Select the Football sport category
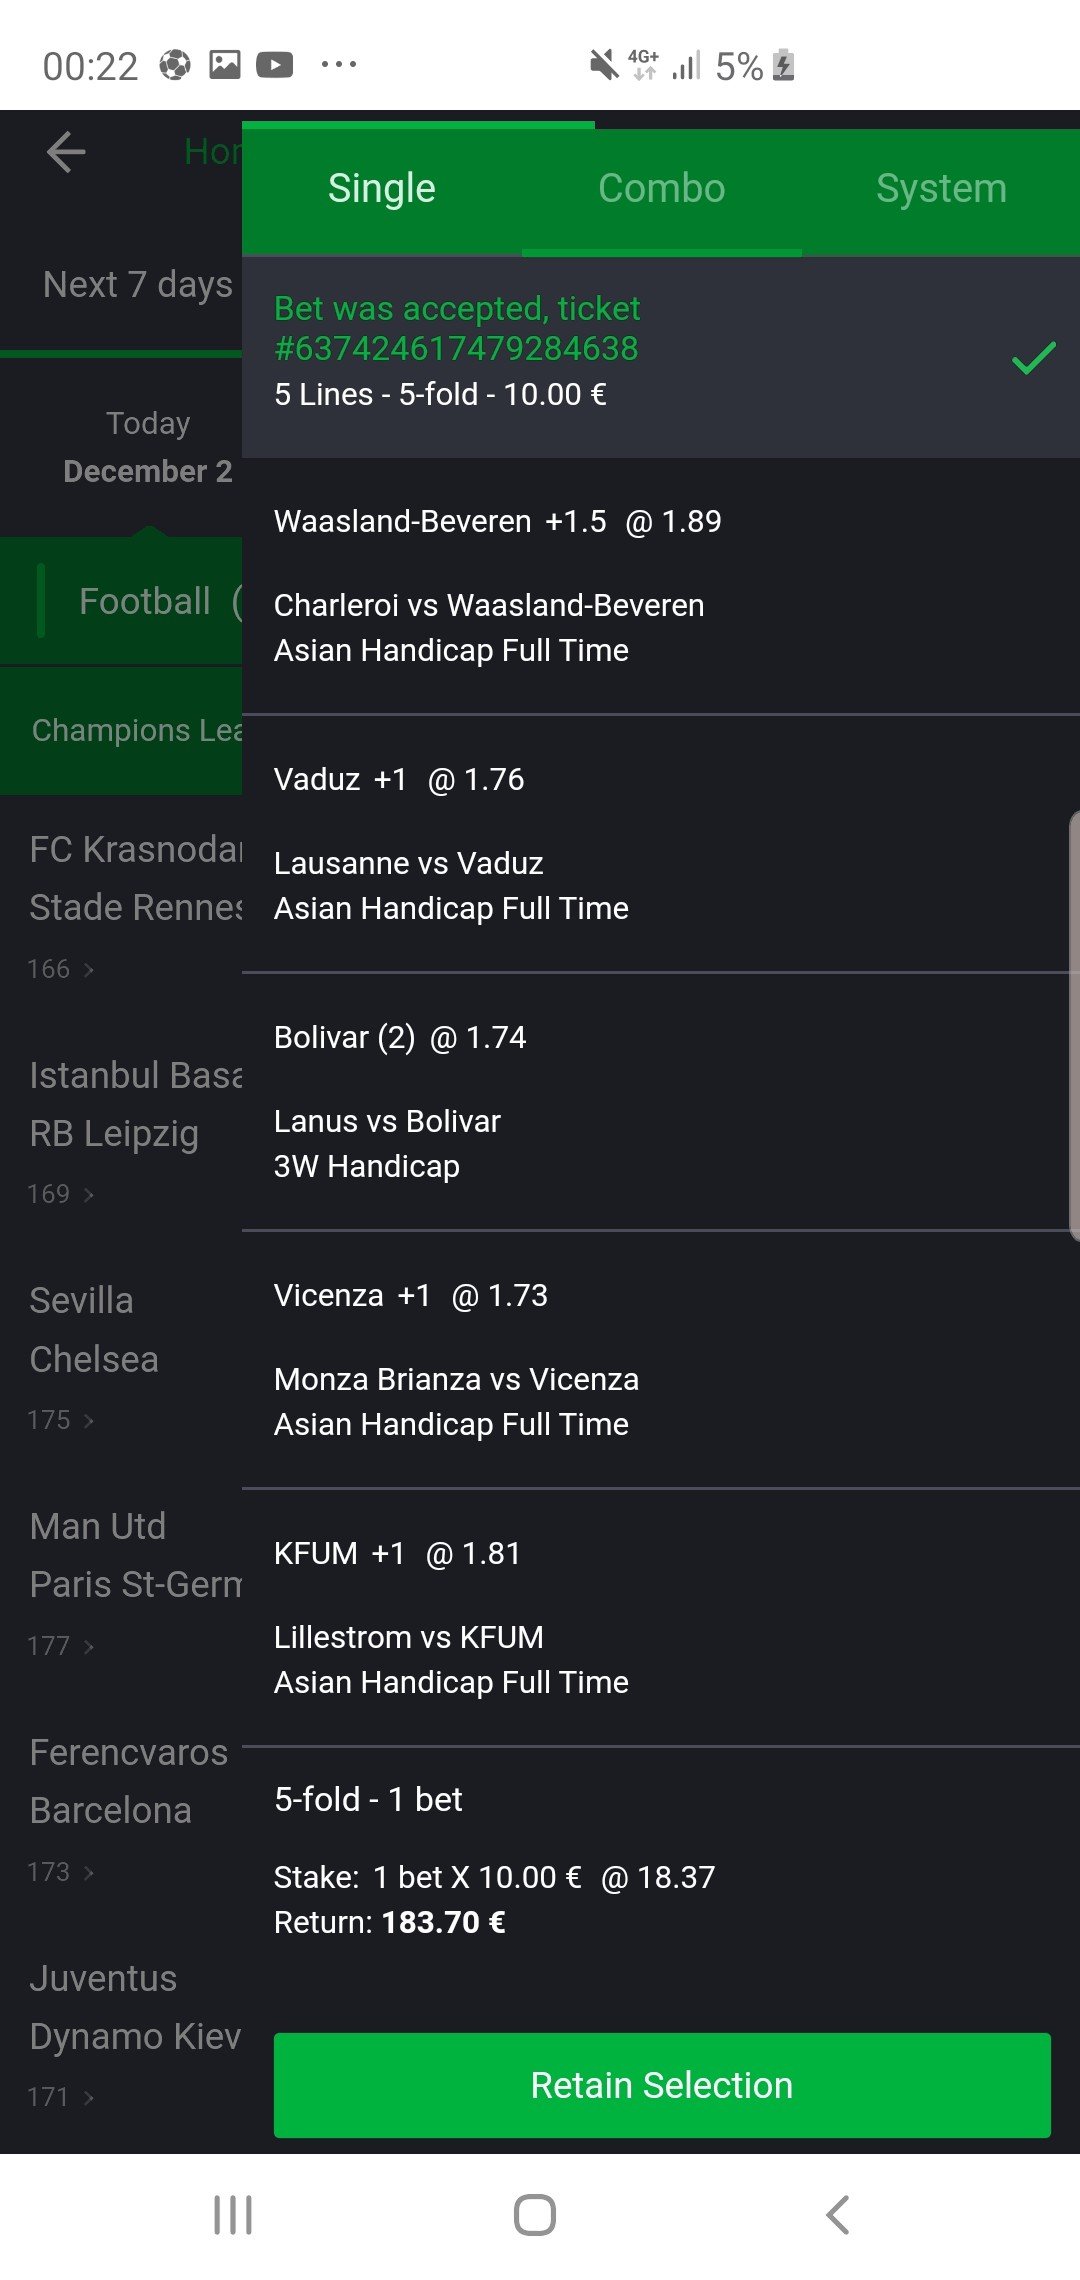The height and width of the screenshot is (2280, 1080). pos(143,601)
